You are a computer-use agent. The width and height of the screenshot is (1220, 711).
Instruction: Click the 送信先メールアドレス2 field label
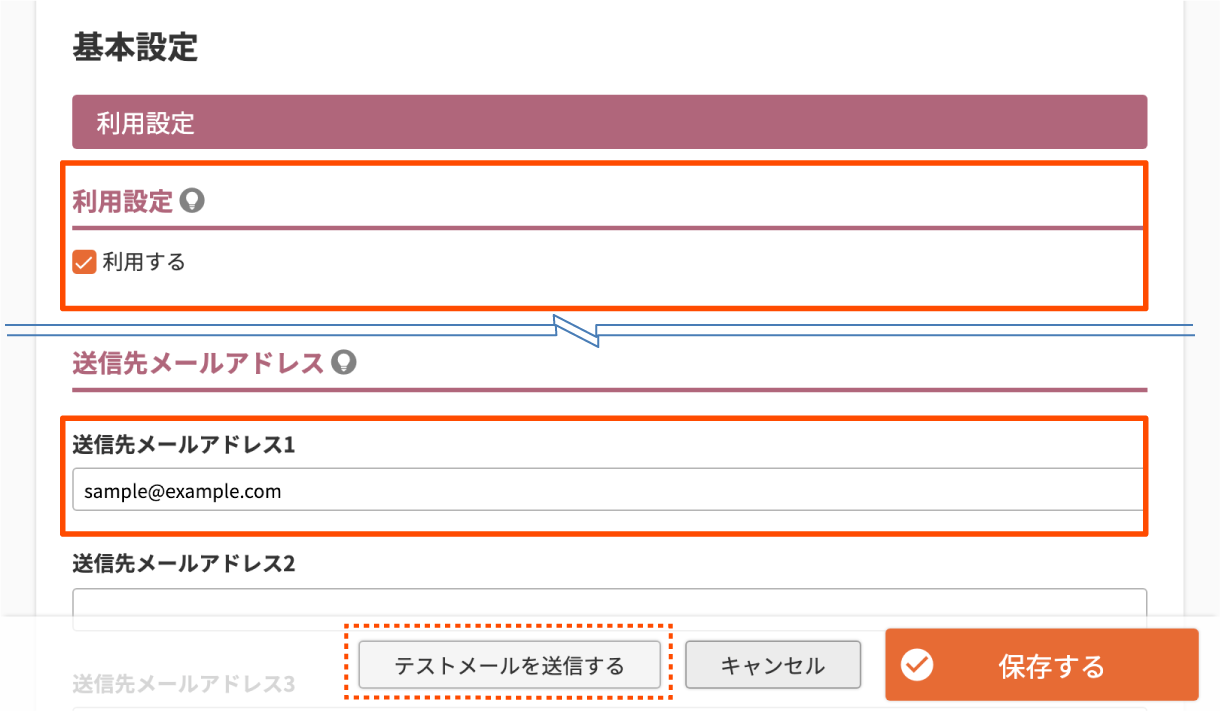[183, 564]
